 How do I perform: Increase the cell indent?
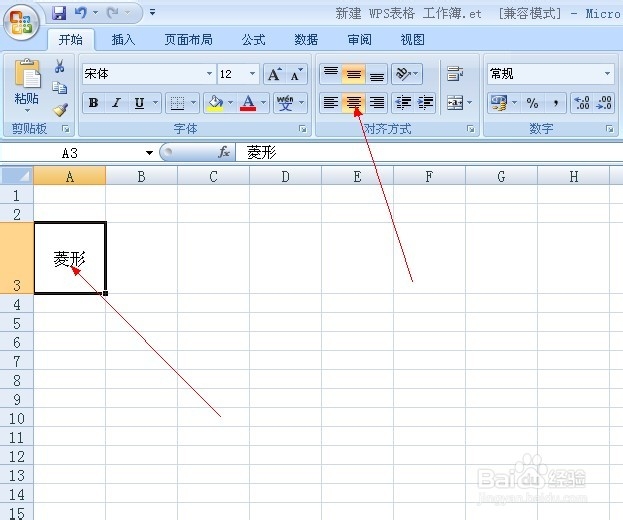coord(425,103)
